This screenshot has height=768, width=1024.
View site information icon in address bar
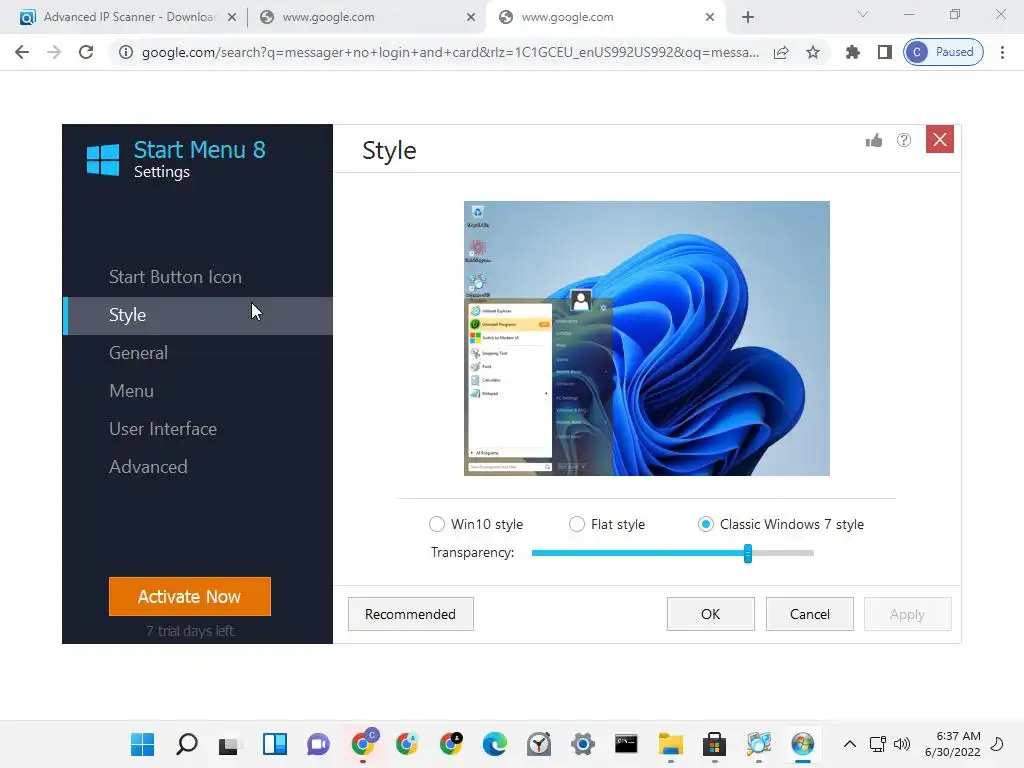click(126, 52)
